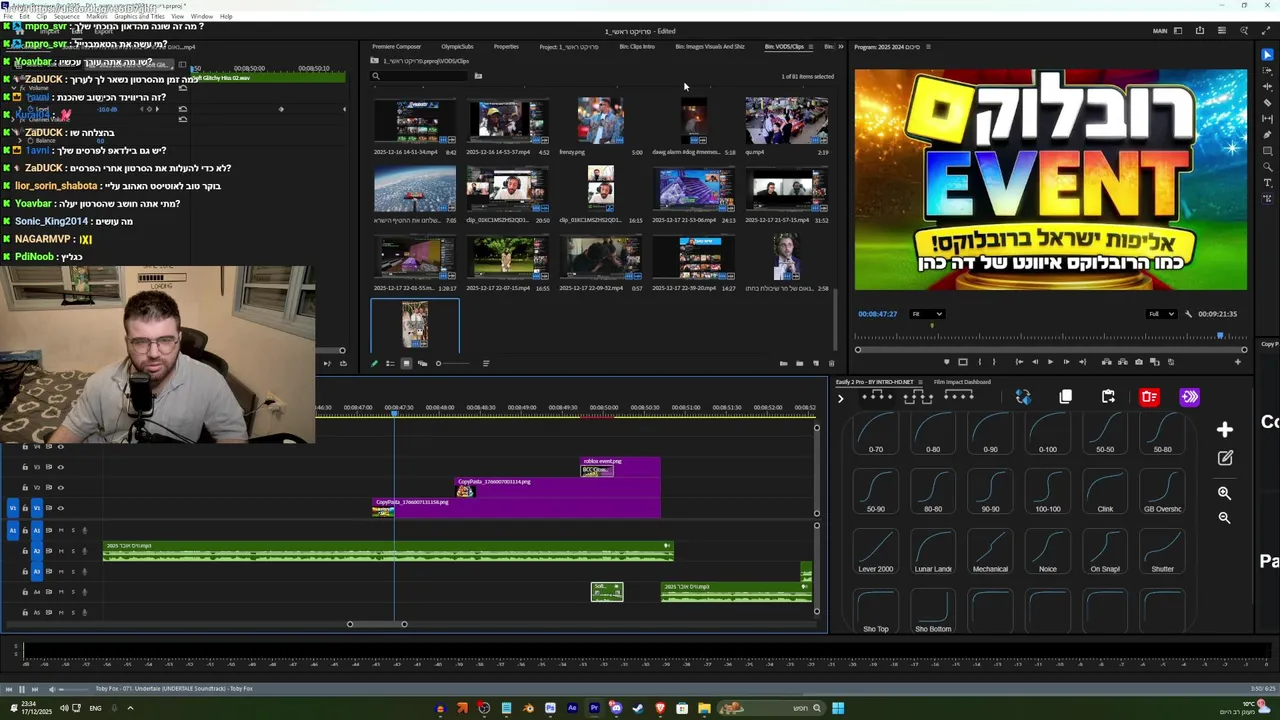Click the red Easify panel icon
Screen dimensions: 1280x720
(1149, 397)
